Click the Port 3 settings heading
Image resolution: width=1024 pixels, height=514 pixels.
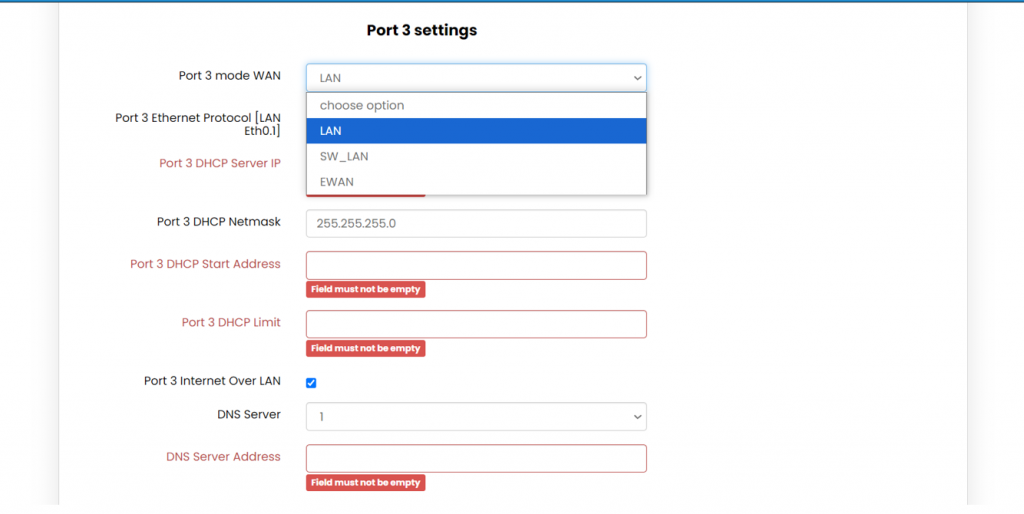point(421,30)
